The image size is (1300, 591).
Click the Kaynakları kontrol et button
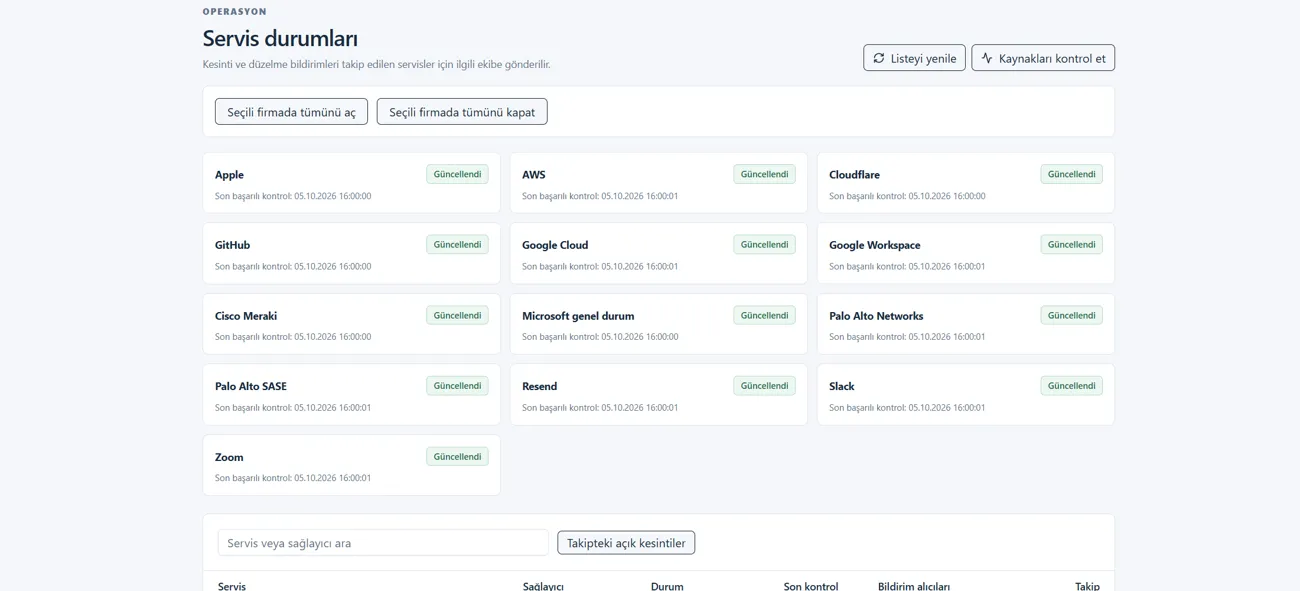pyautogui.click(x=1043, y=58)
